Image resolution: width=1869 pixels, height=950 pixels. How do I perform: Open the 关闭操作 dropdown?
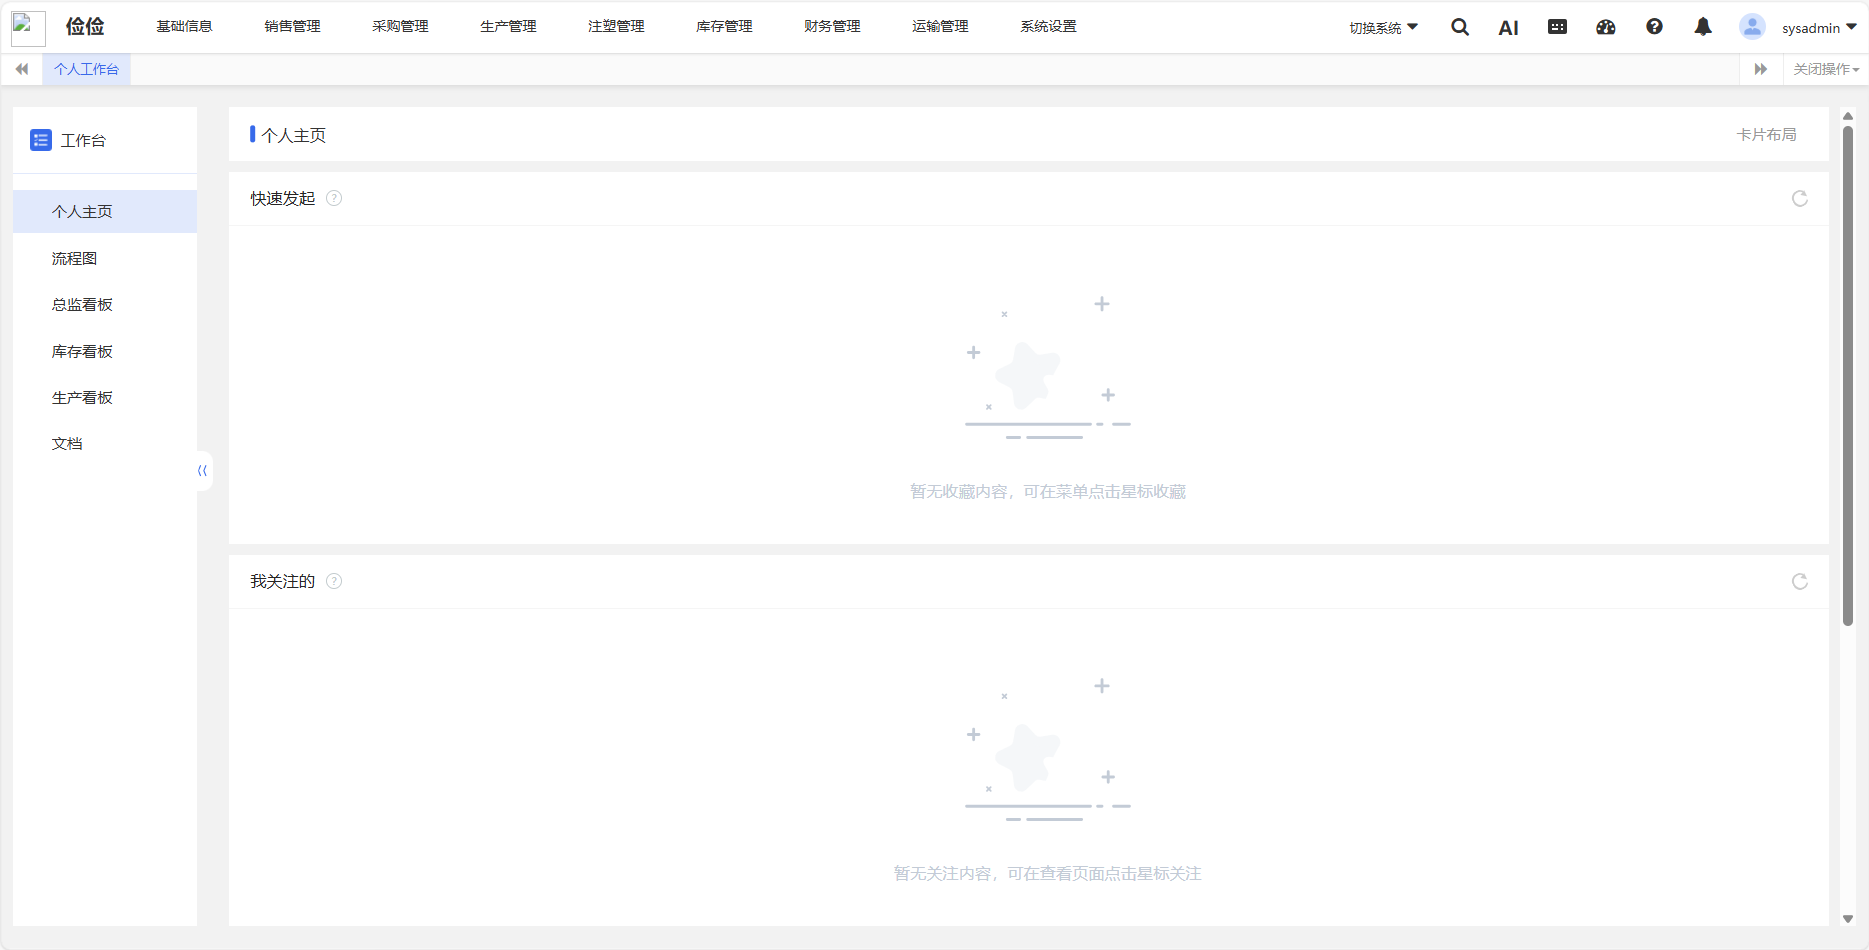(x=1823, y=69)
